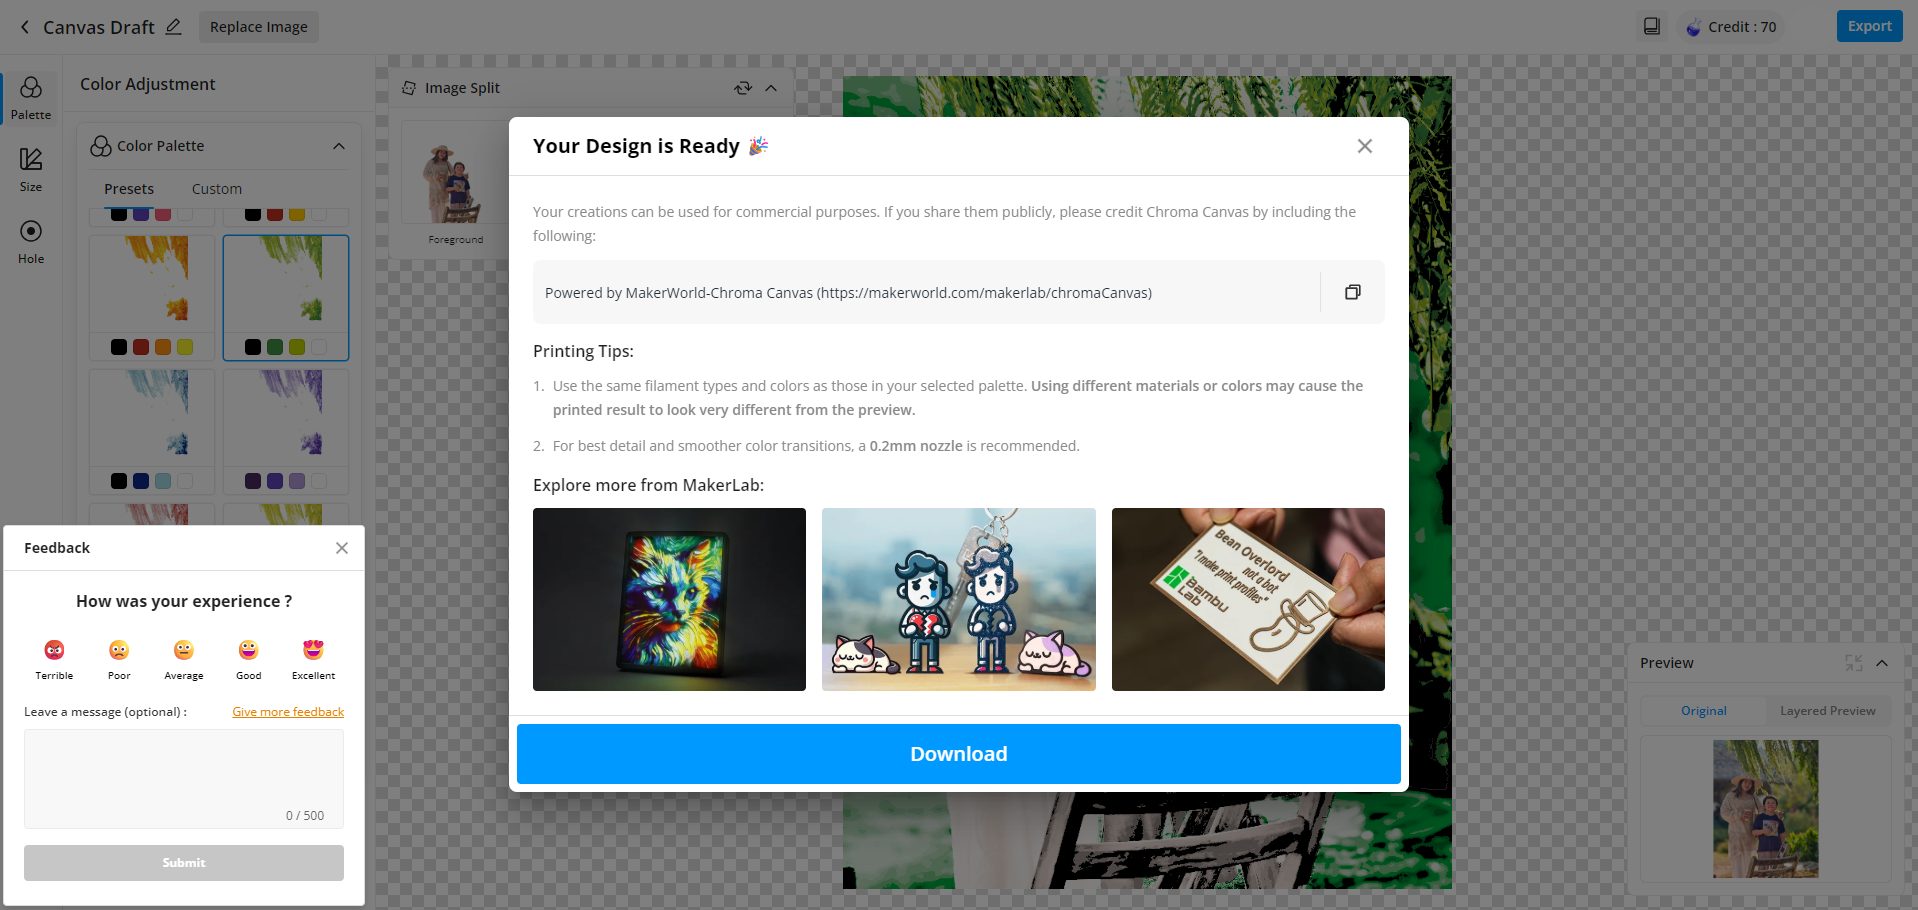This screenshot has height=910, width=1918.
Task: Select the orange-red preset palette
Action: pos(152,297)
